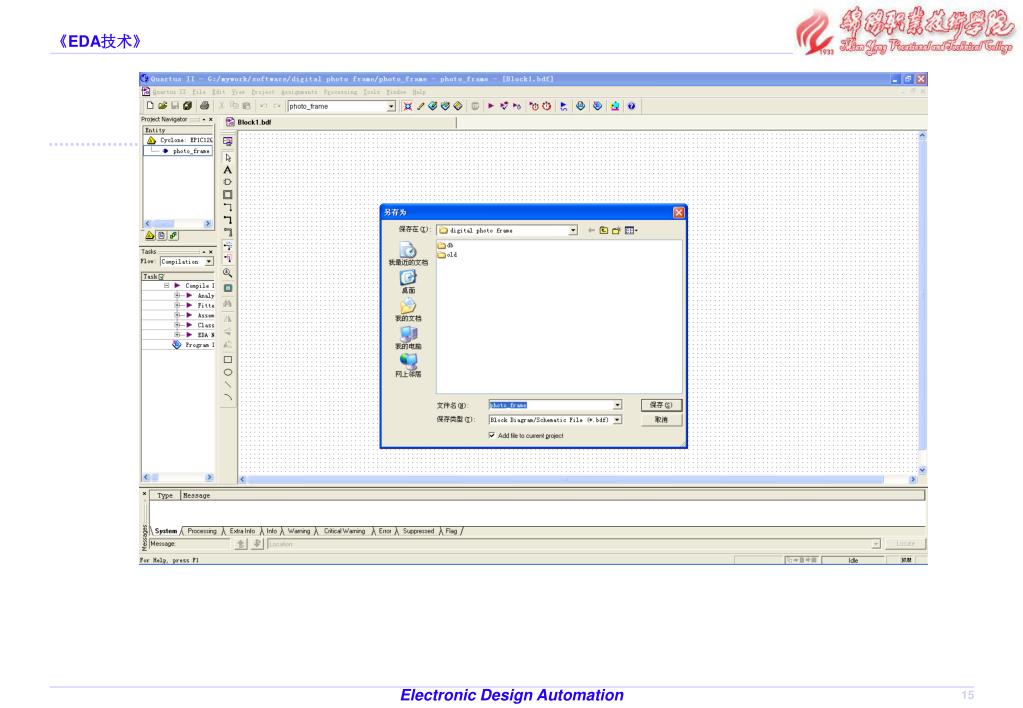
Task: Expand the EDA Netlist task row
Action: pyautogui.click(x=177, y=335)
